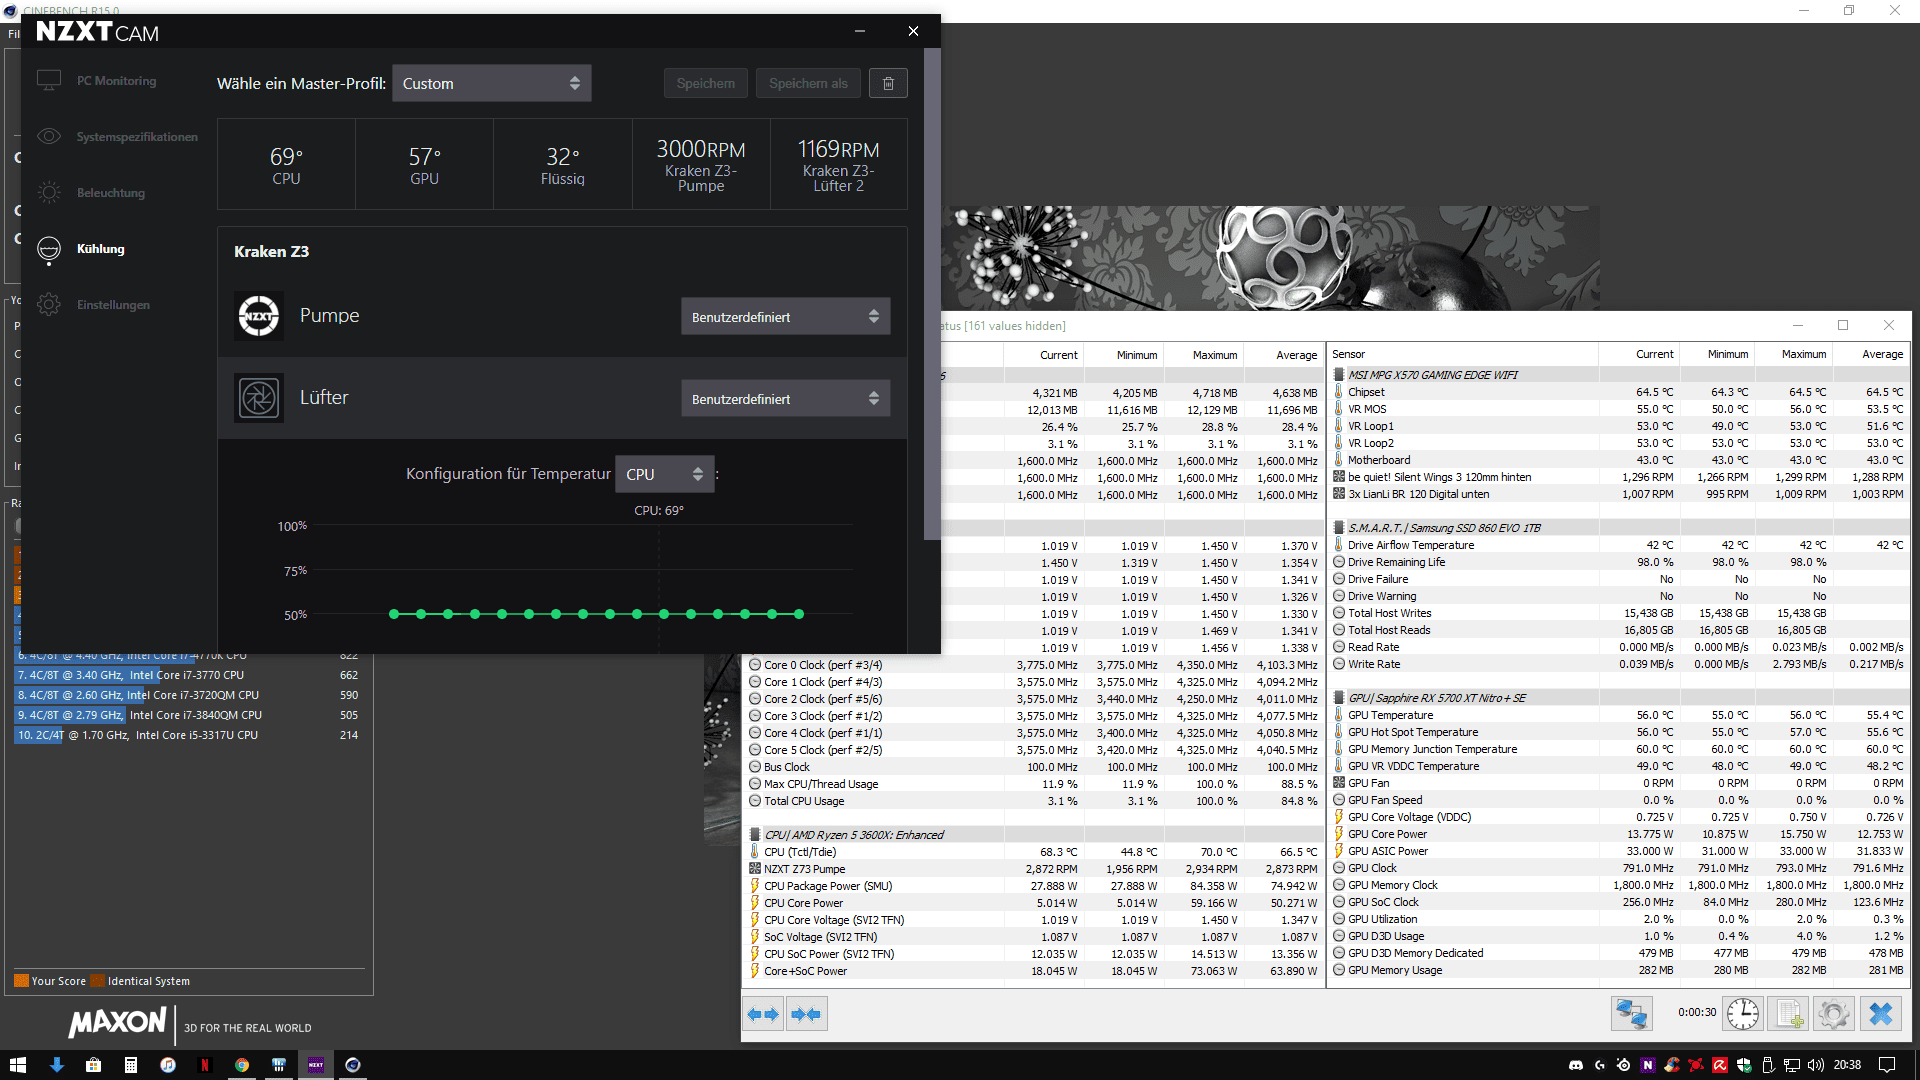Expand the Lüfter Benutzerdefiniert dropdown
This screenshot has width=1920, height=1080.
pyautogui.click(x=785, y=399)
